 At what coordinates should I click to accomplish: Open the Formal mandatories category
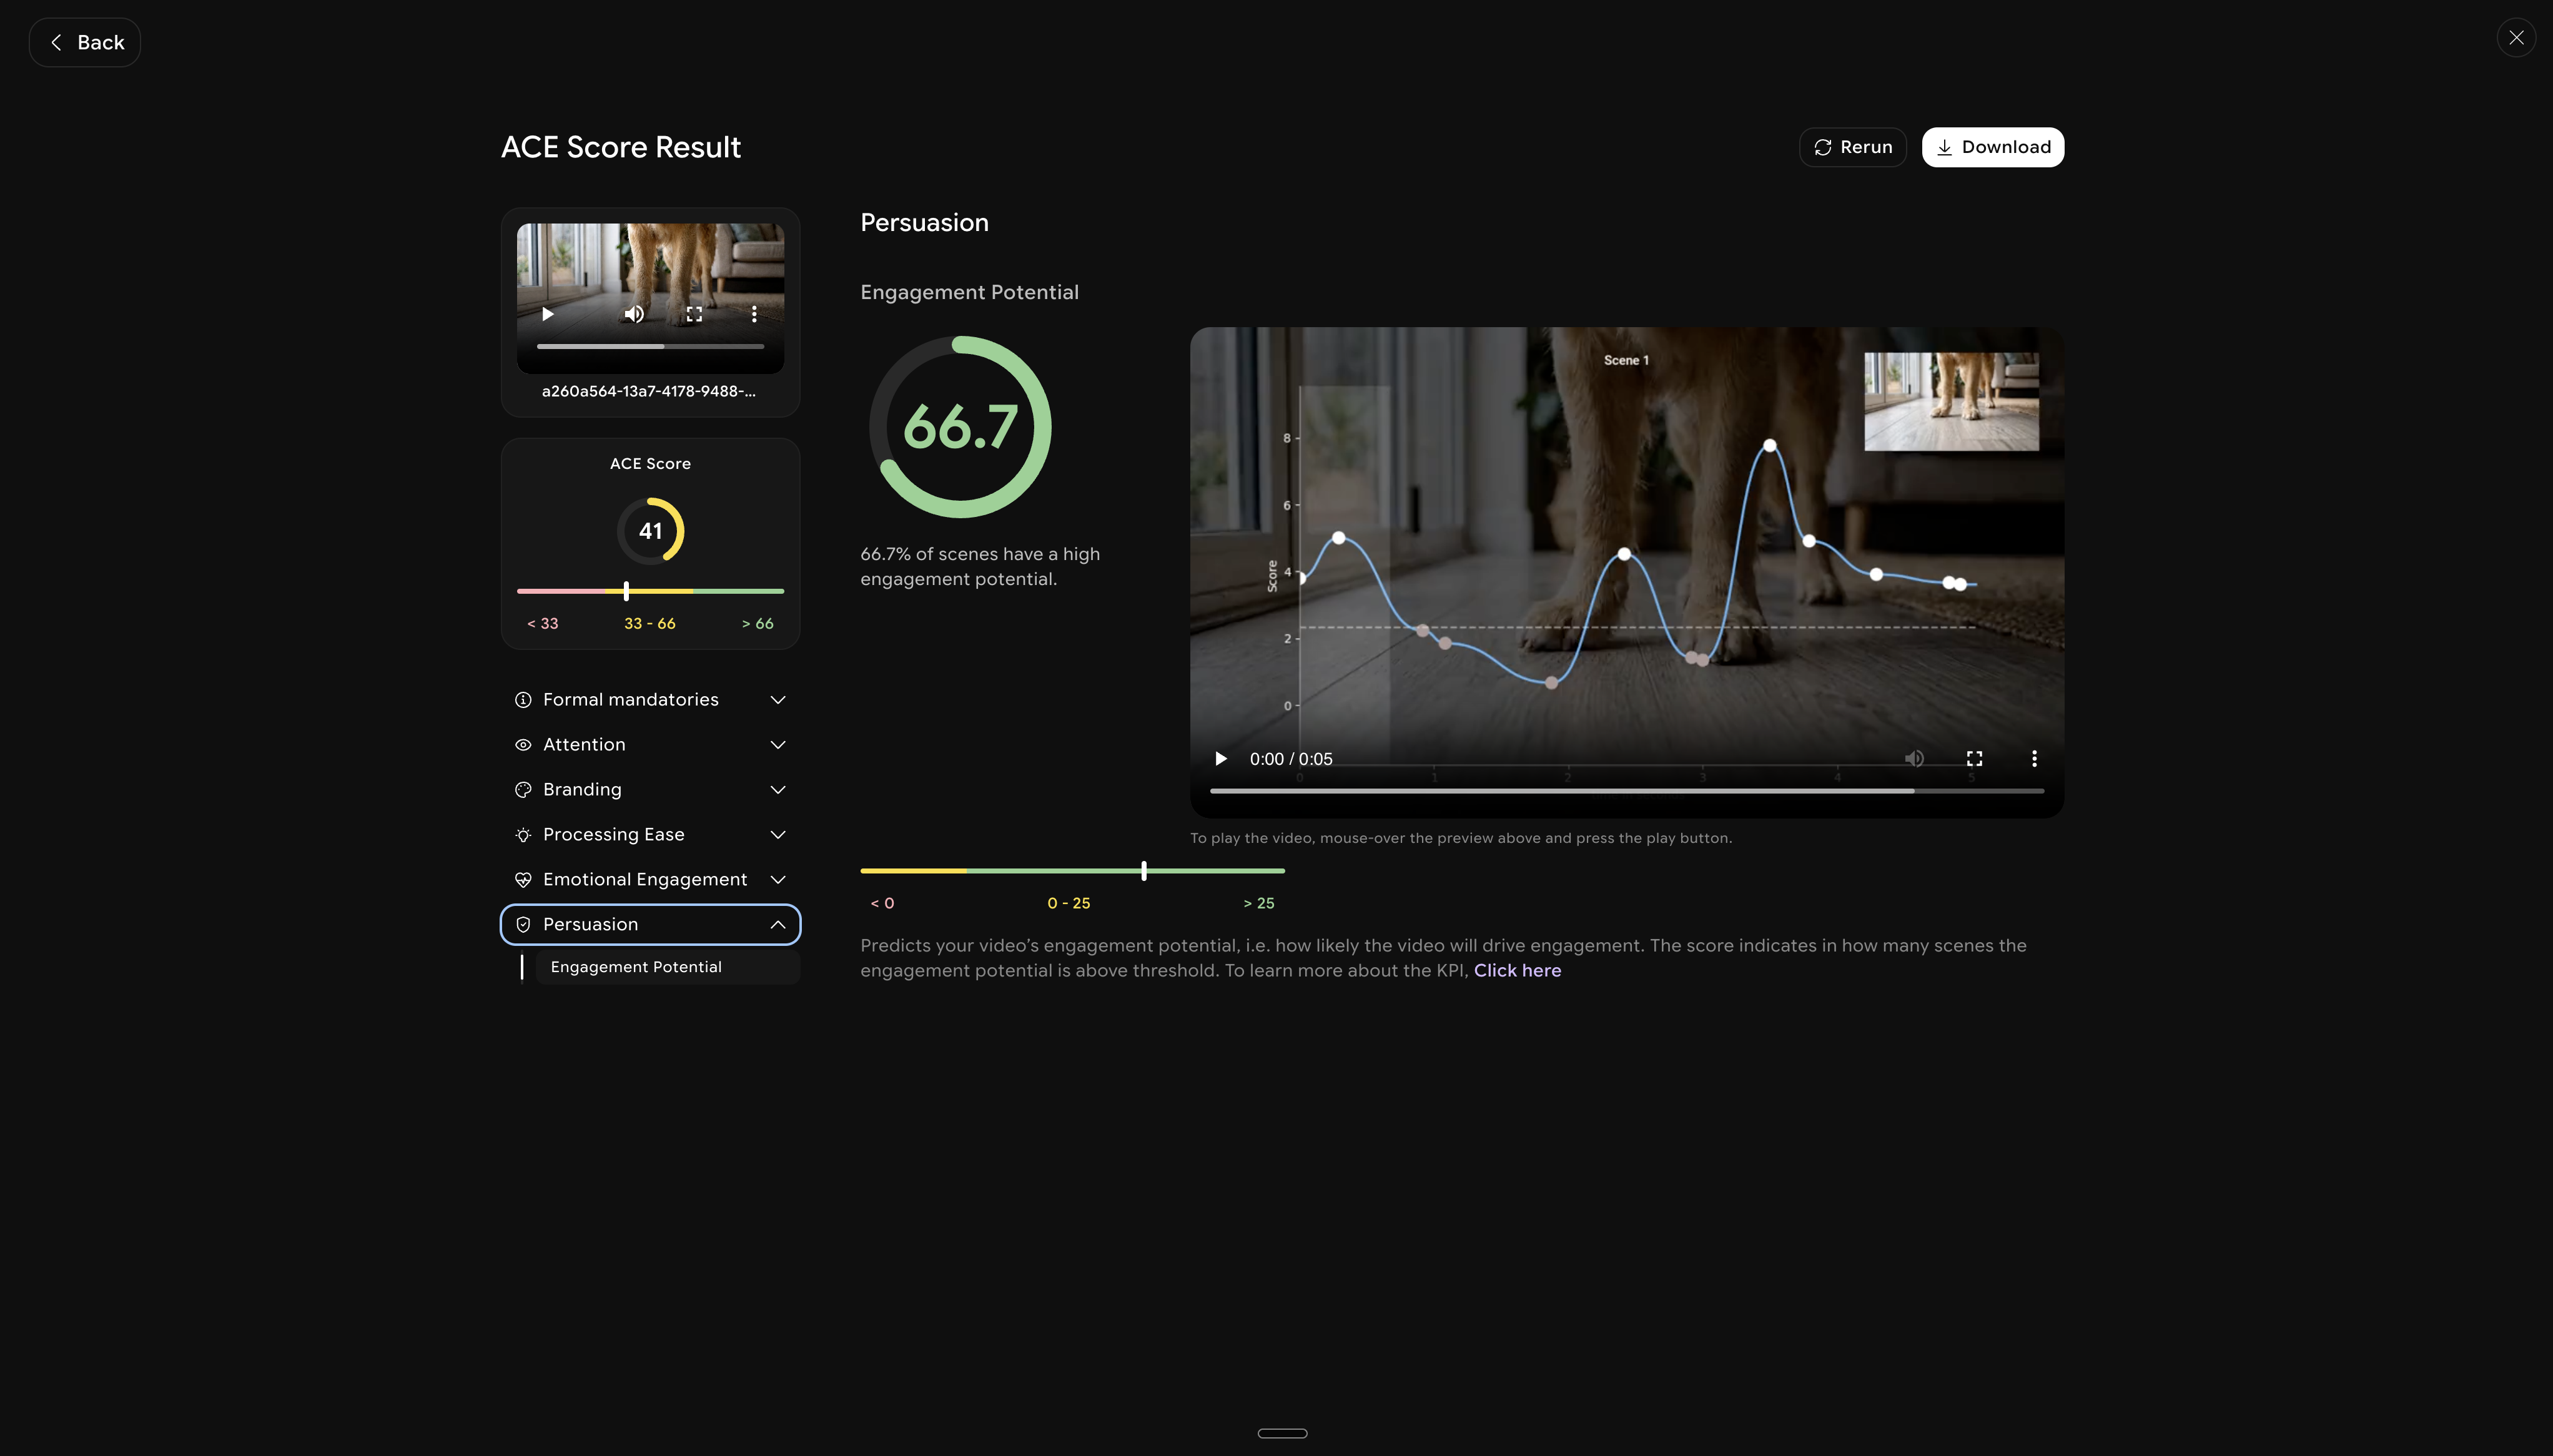650,700
